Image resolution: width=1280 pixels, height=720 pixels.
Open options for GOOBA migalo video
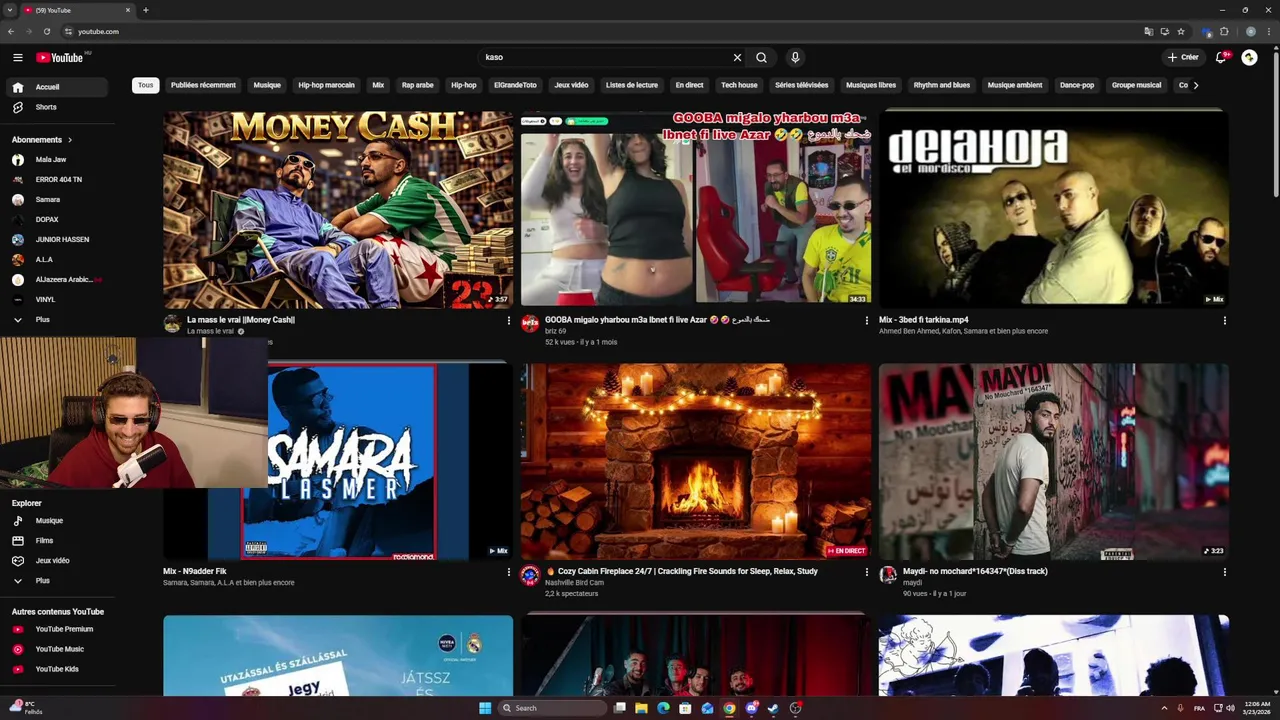[866, 321]
